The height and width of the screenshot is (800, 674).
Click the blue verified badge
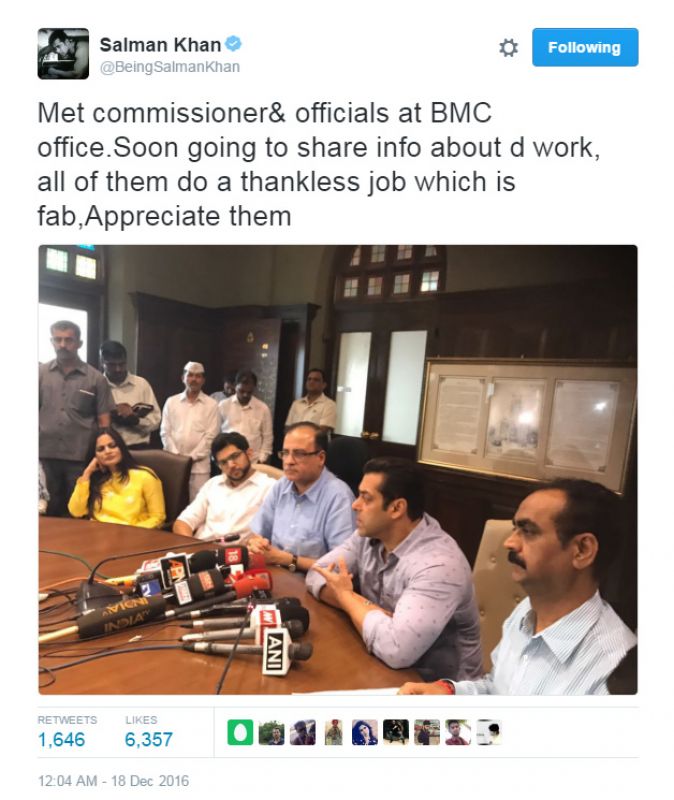233,44
